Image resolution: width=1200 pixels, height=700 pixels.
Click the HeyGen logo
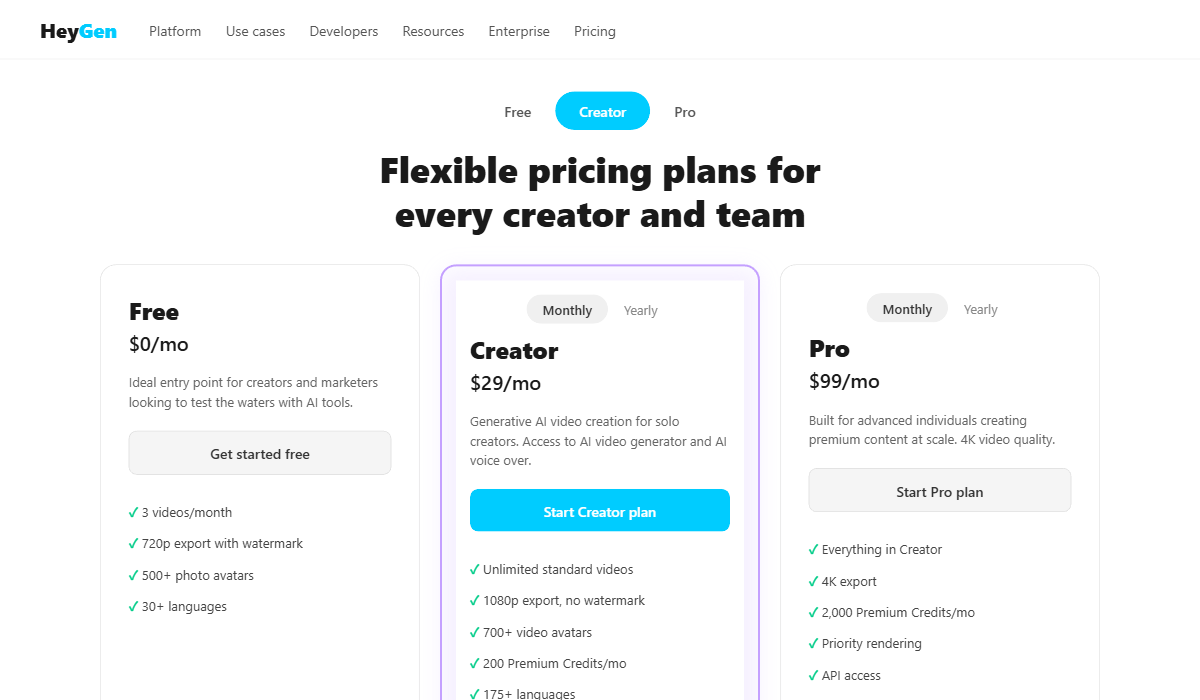[78, 31]
